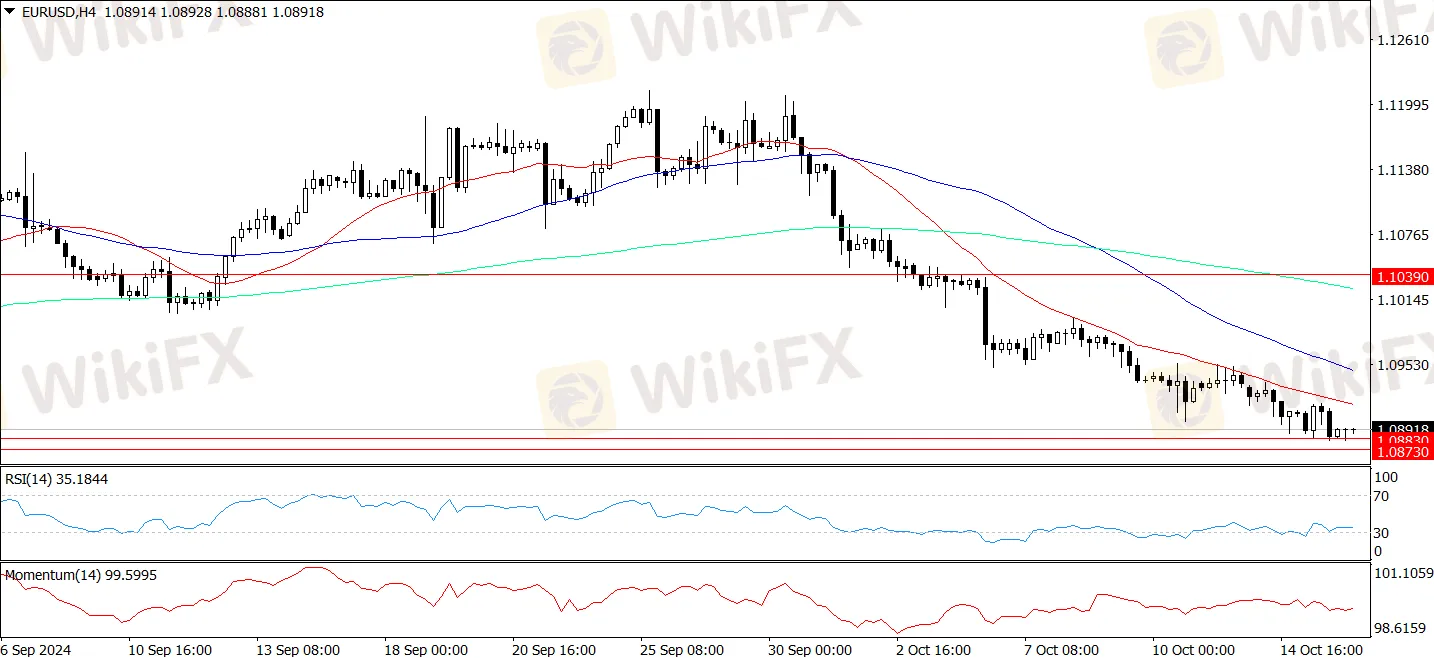Click the 1.12610 price axis label

[x=1403, y=40]
